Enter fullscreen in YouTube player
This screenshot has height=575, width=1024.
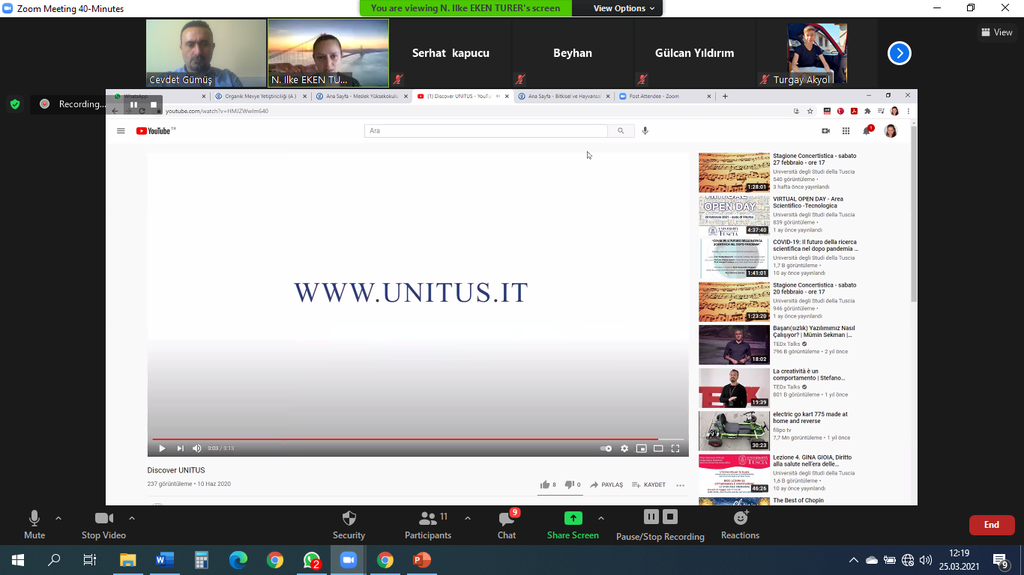click(675, 448)
